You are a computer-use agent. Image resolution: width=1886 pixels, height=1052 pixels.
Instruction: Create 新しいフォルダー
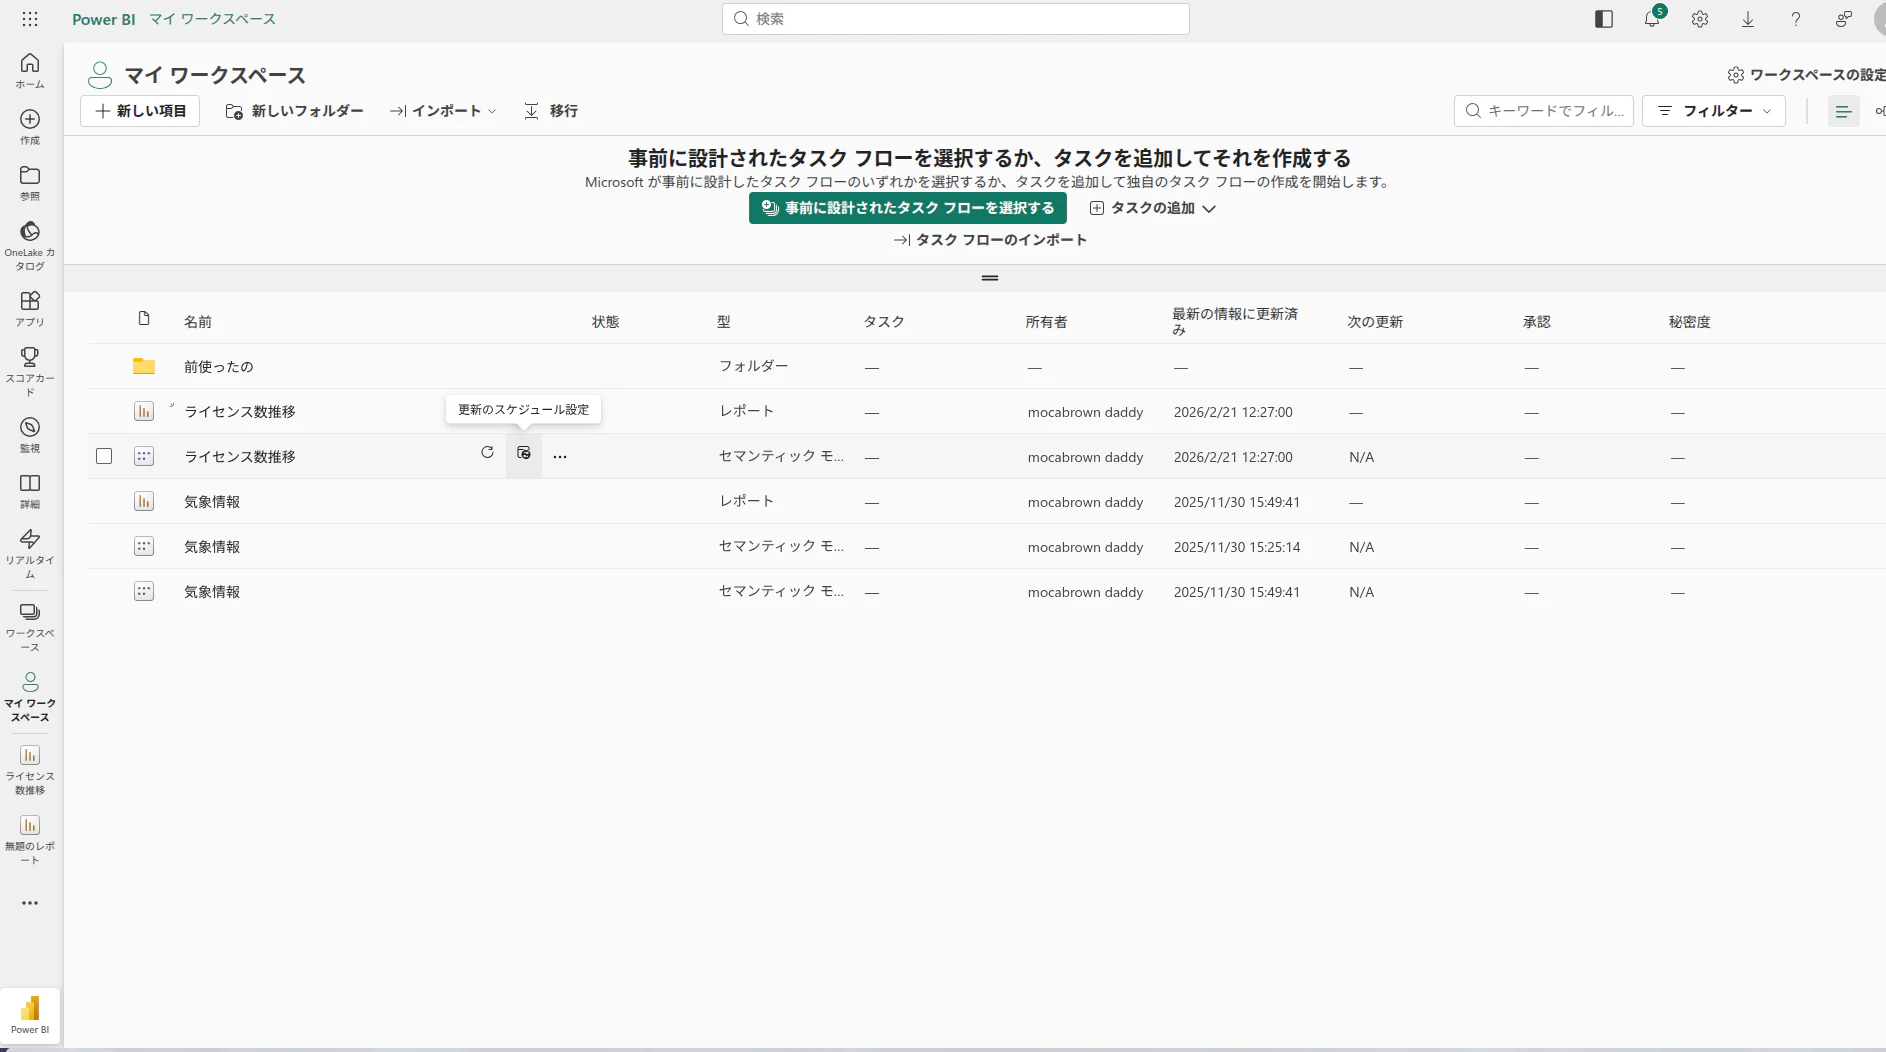tap(294, 111)
